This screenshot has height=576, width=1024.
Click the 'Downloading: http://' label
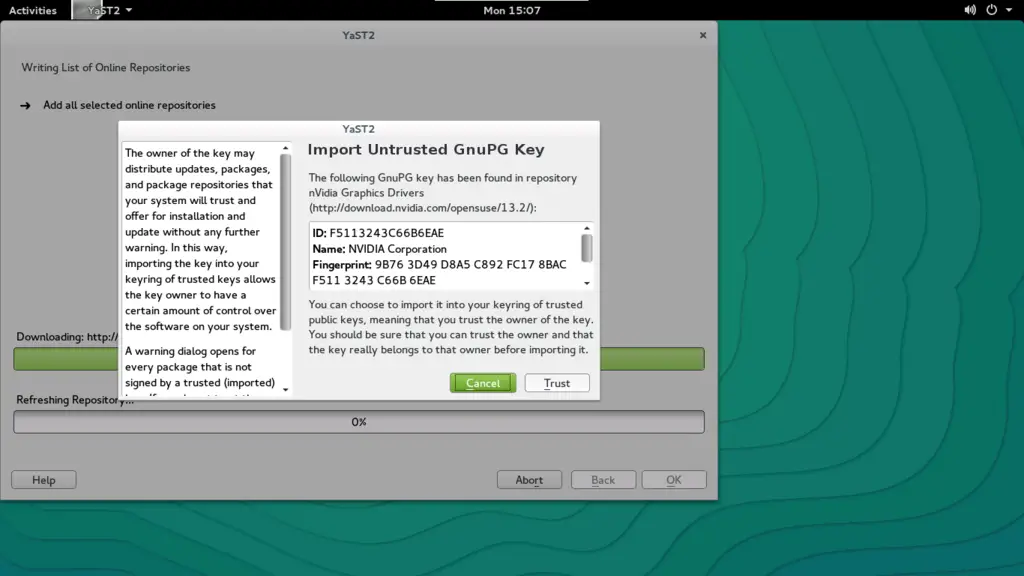click(67, 337)
